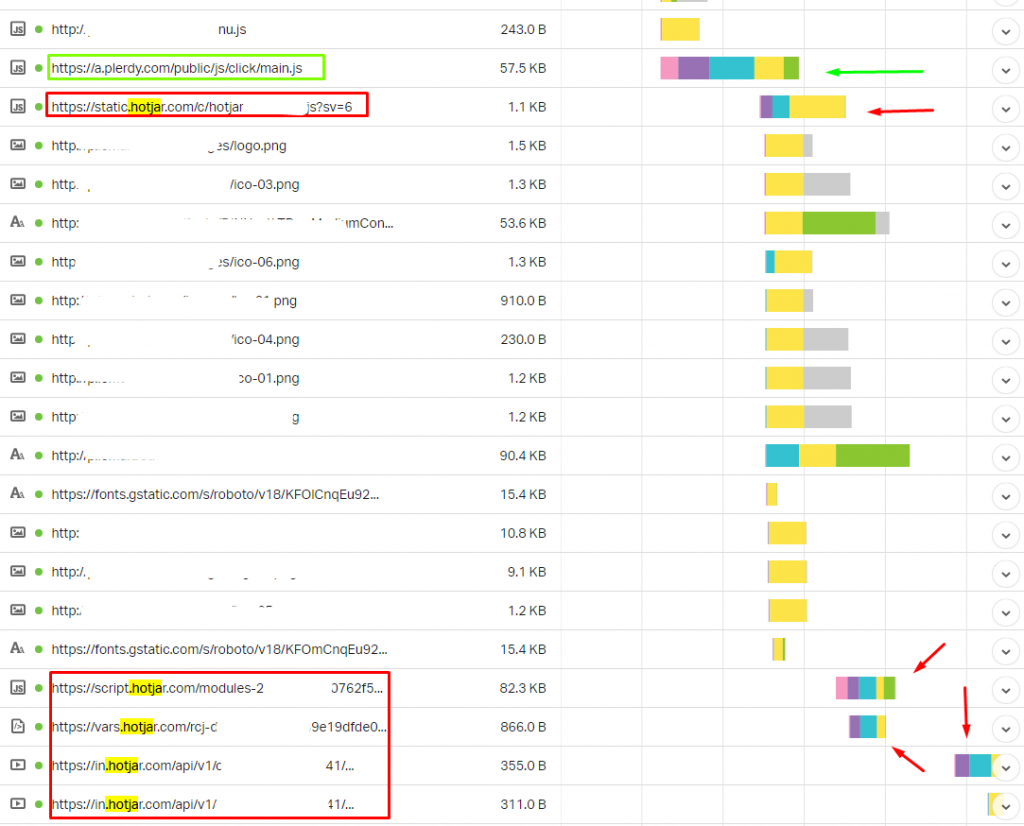Click the font icon on the 90.4 KB row
This screenshot has width=1024, height=826.
pos(18,454)
